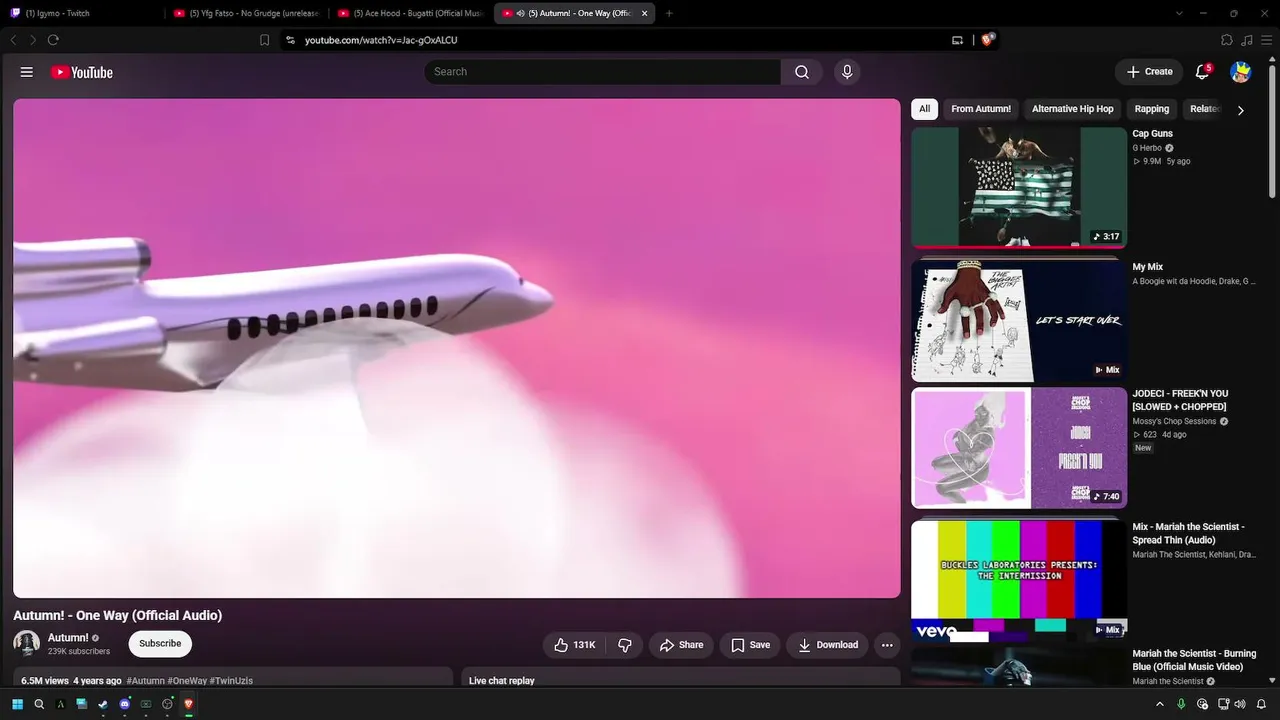Viewport: 1280px width, 720px height.
Task: Go back in browser history
Action: click(13, 40)
